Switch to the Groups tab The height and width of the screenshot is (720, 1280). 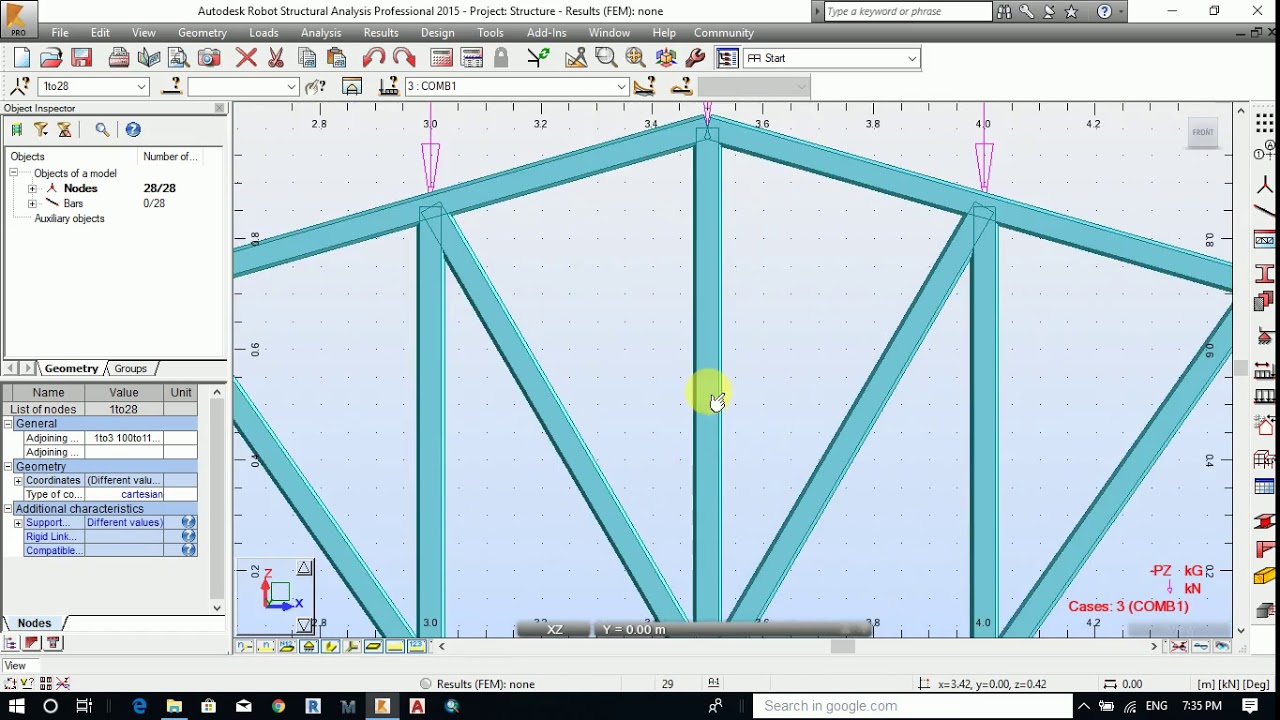130,368
